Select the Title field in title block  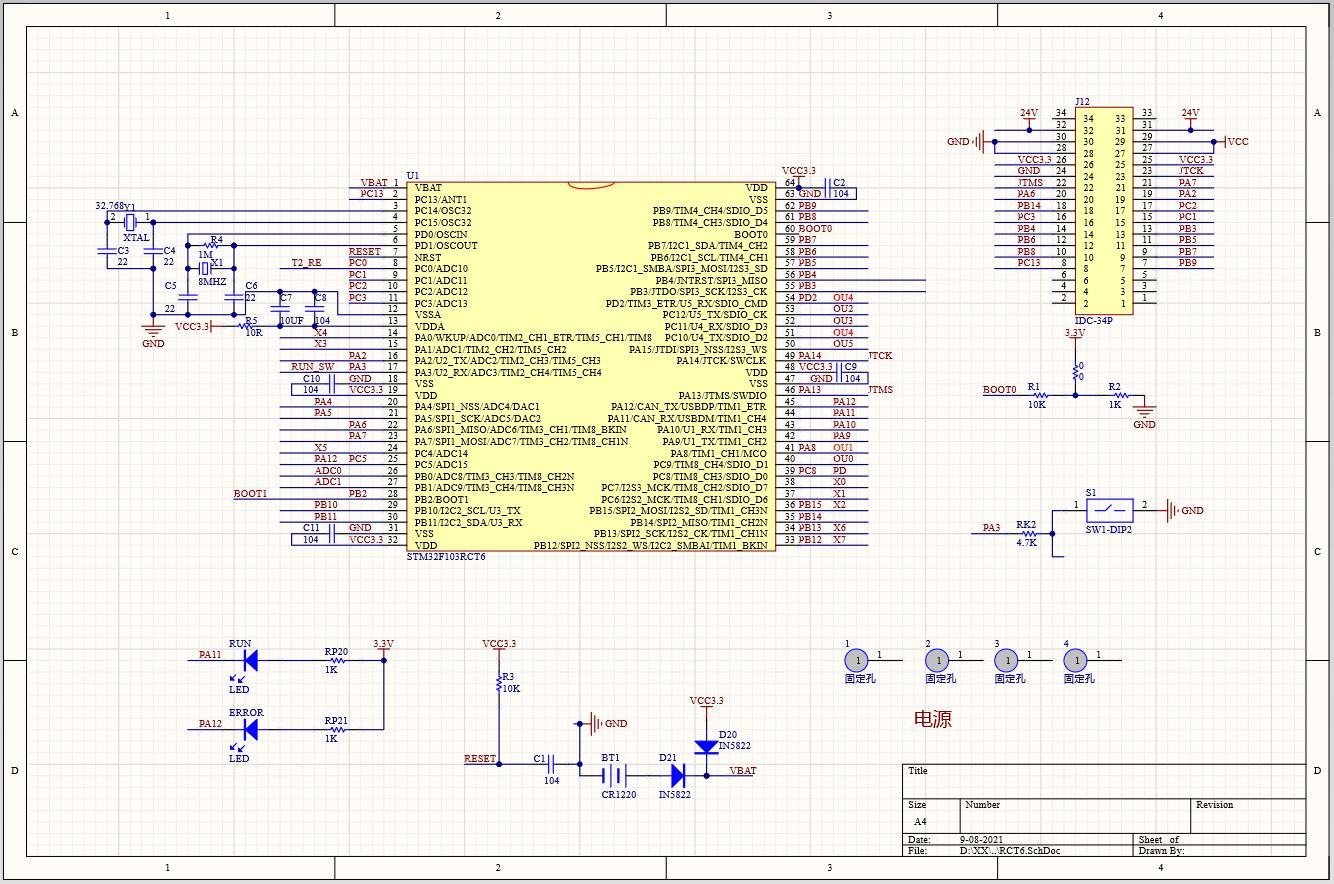[x=918, y=771]
